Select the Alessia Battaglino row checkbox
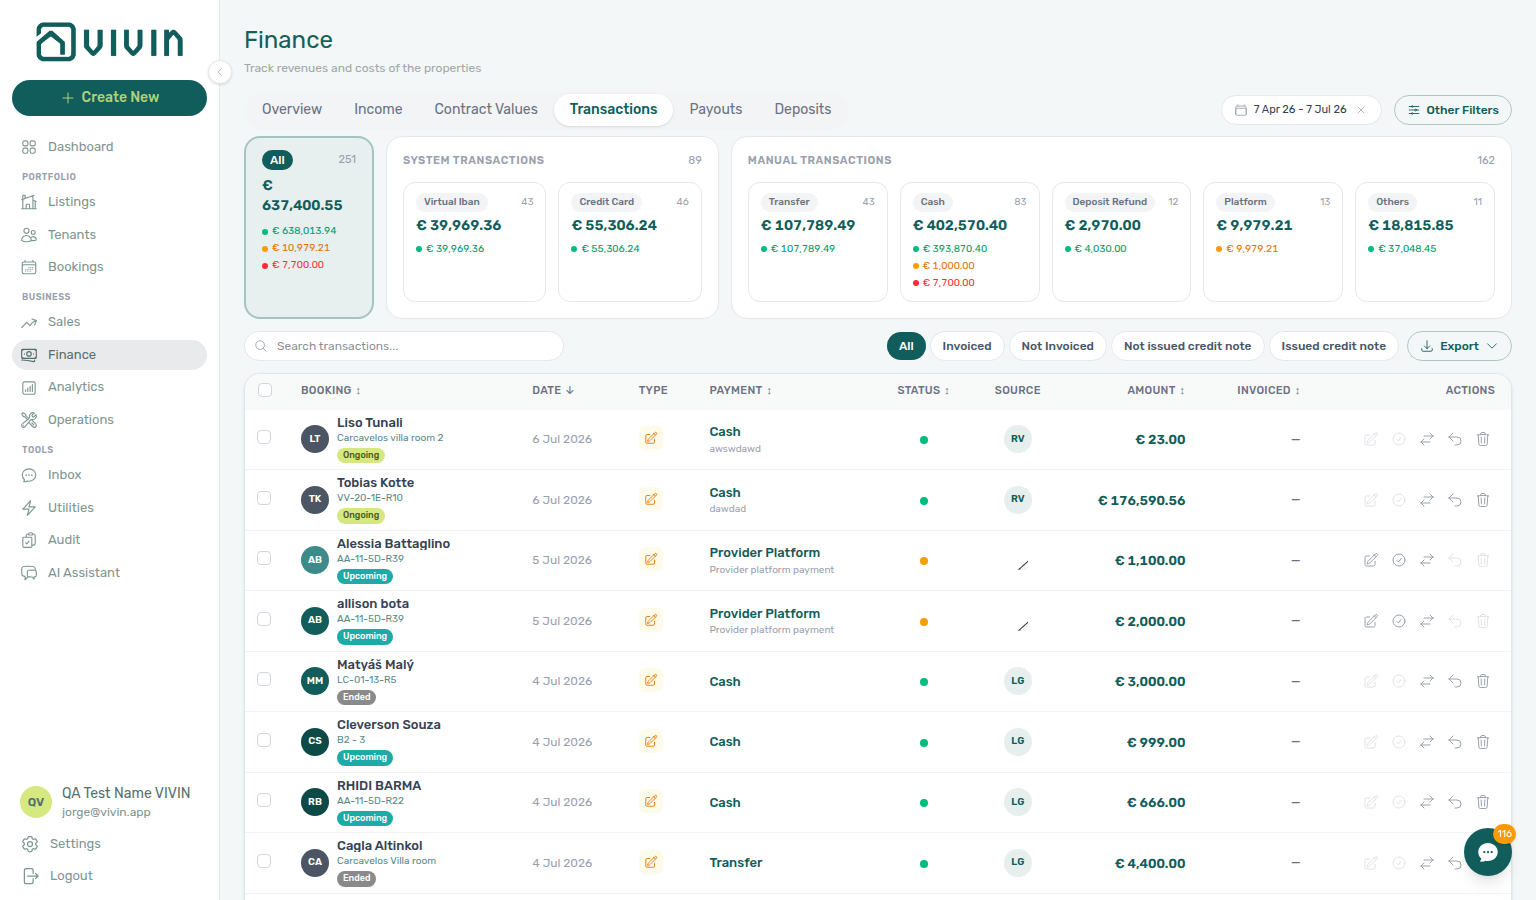The width and height of the screenshot is (1536, 900). coord(264,558)
